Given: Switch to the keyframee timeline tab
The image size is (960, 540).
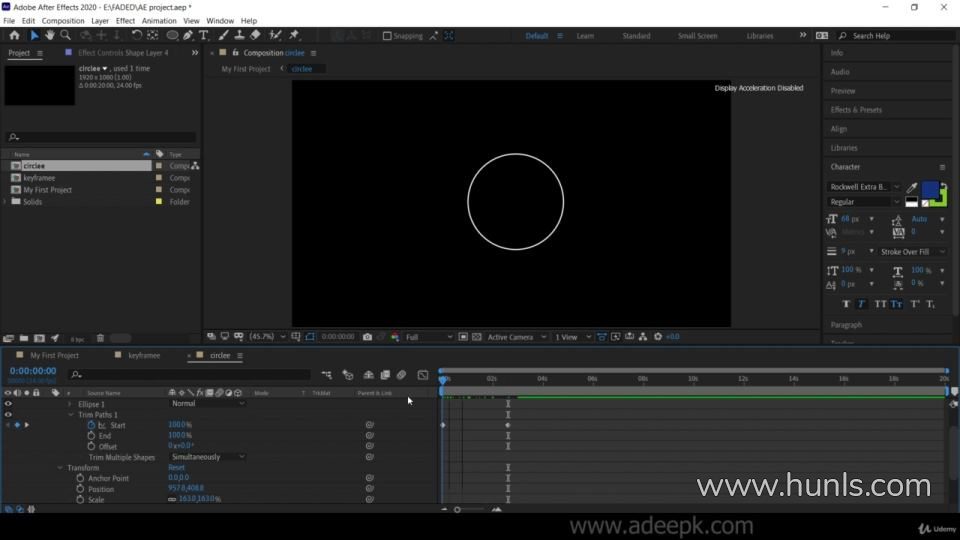Looking at the screenshot, I should tap(143, 355).
